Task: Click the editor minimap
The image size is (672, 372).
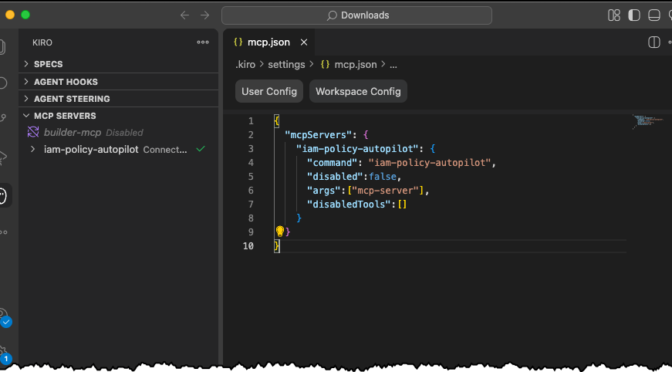Action: 649,121
